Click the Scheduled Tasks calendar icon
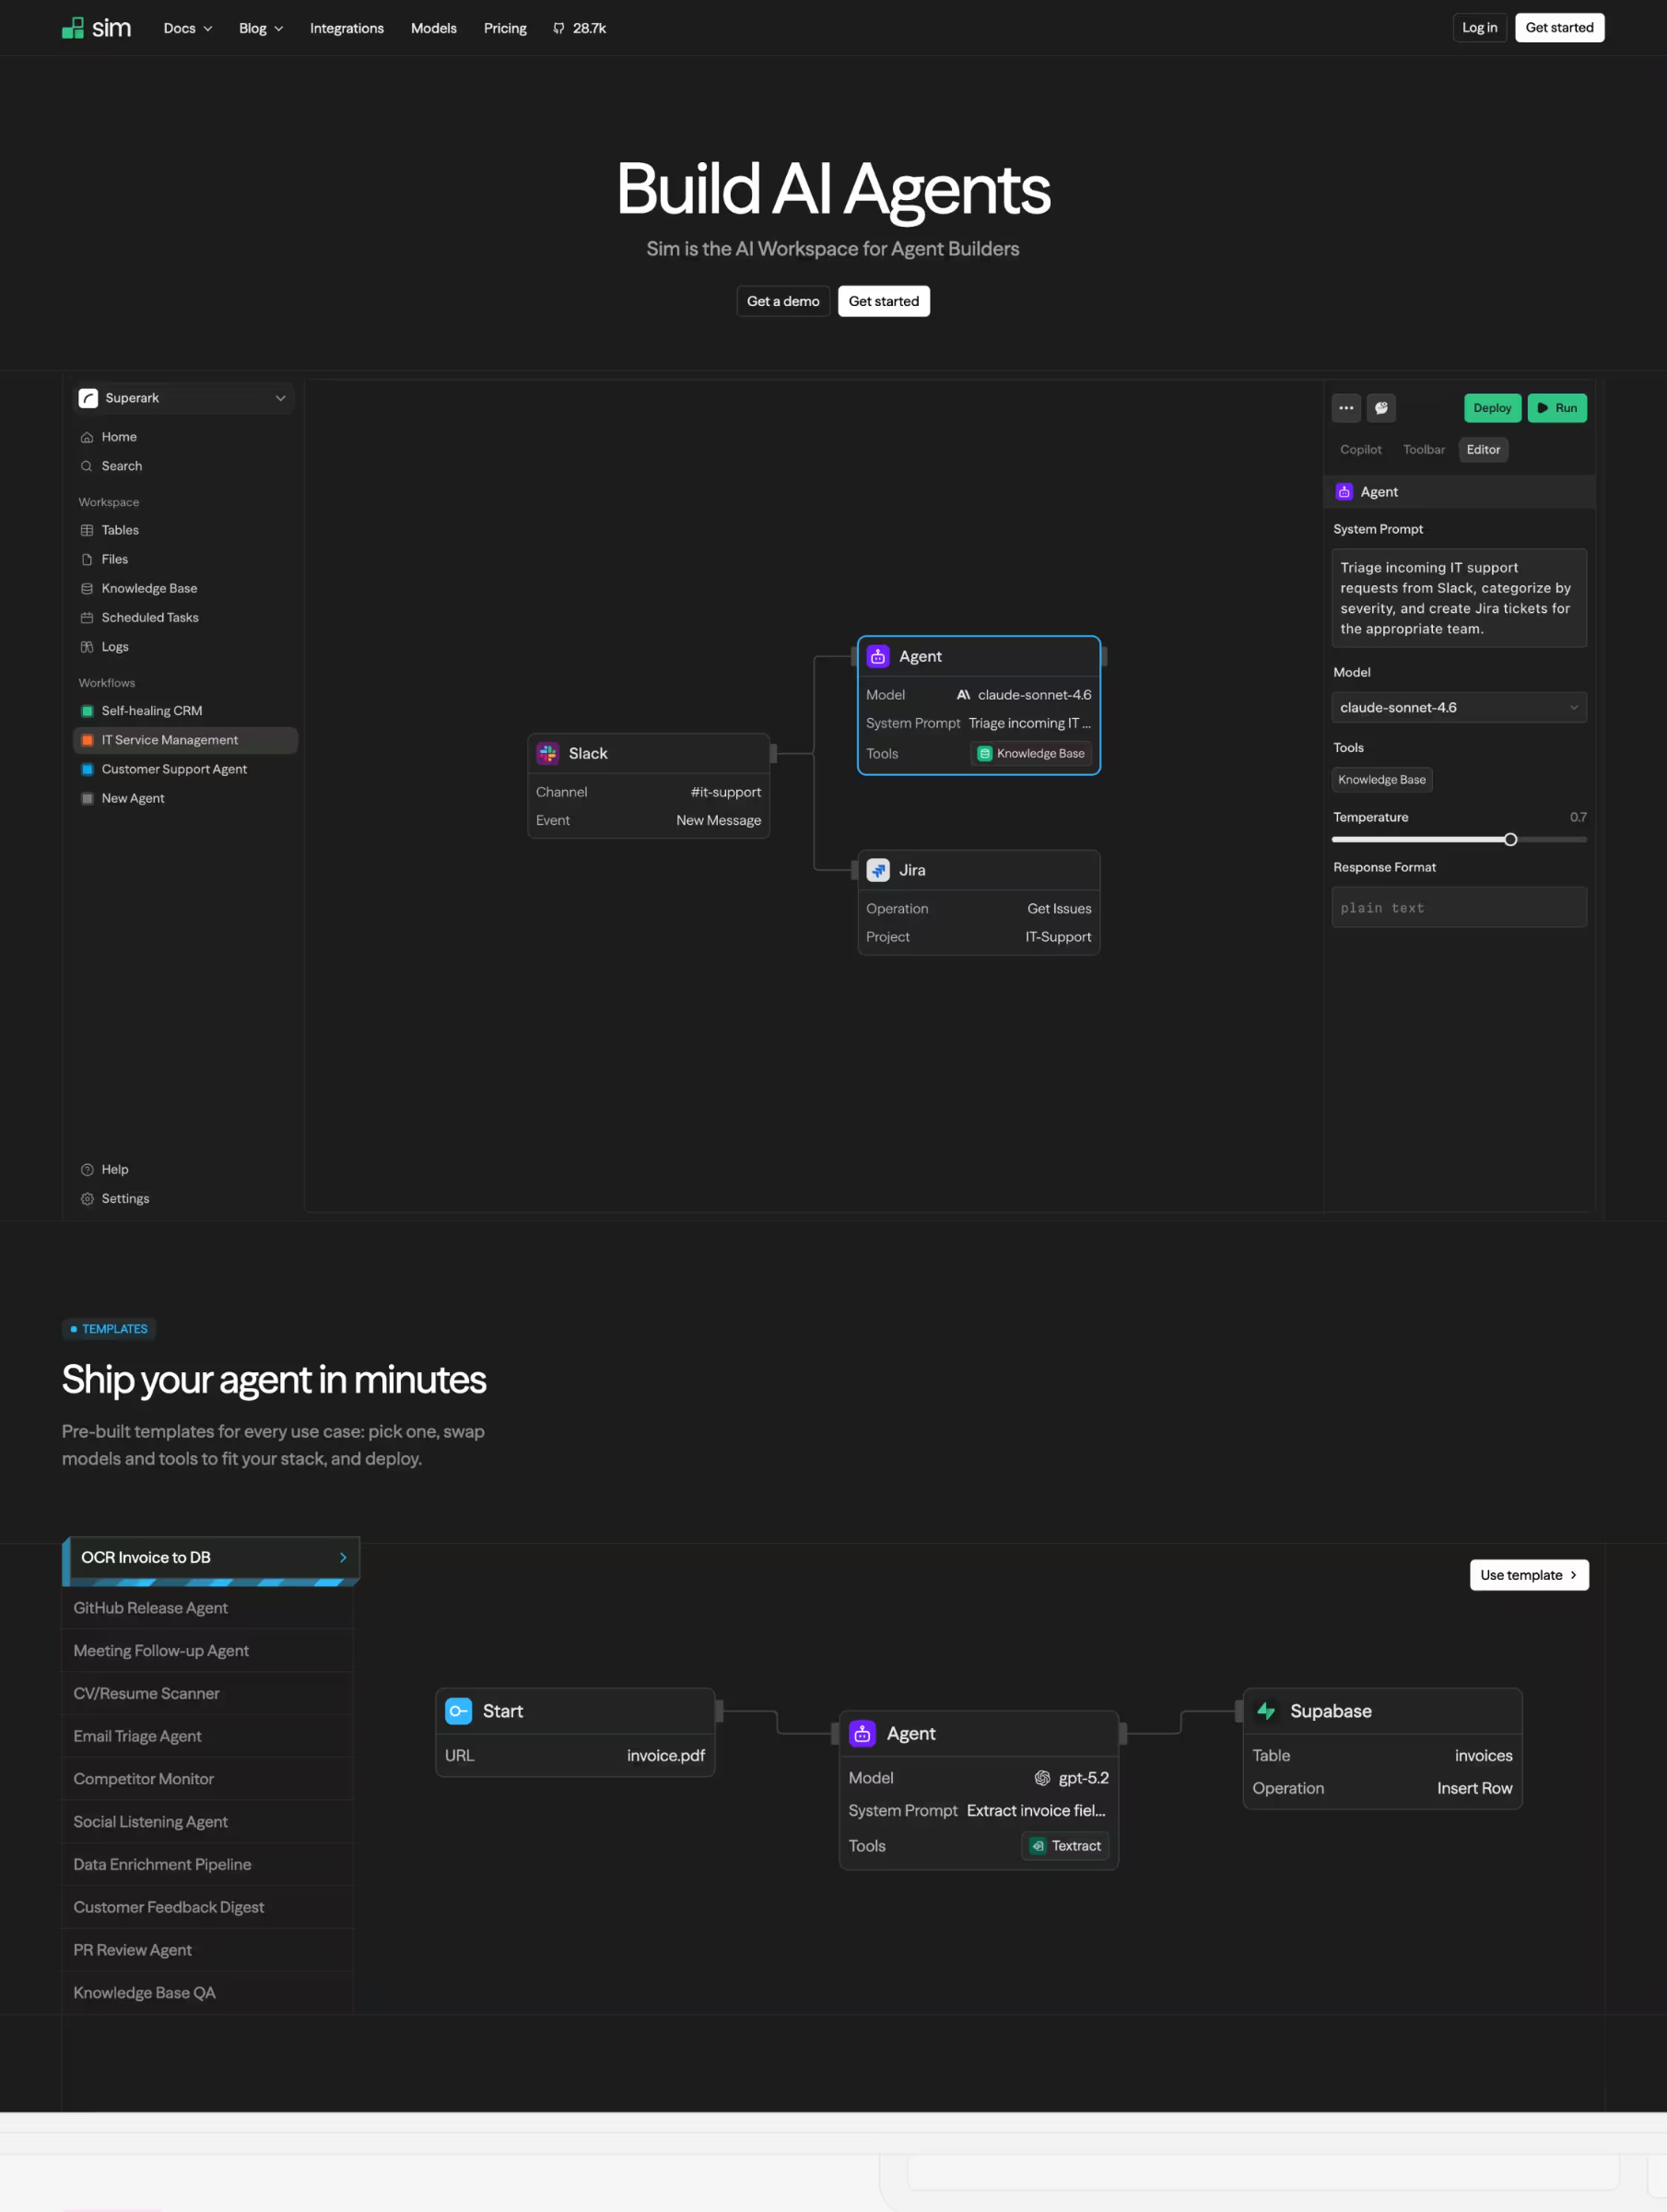This screenshot has height=2212, width=1667. coord(87,617)
